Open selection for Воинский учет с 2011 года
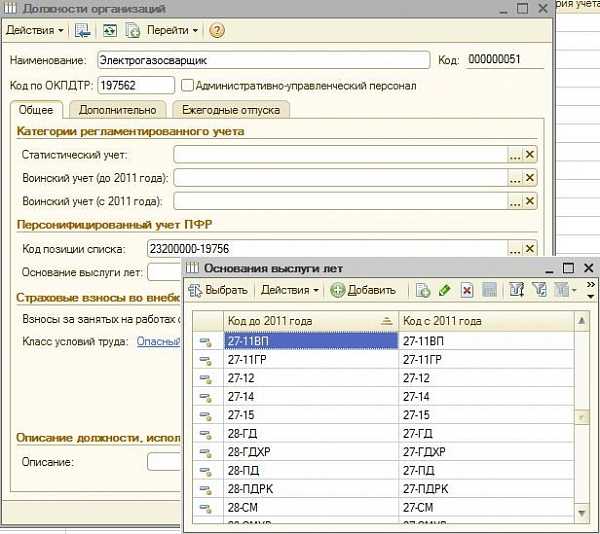The image size is (600, 534). [x=515, y=201]
